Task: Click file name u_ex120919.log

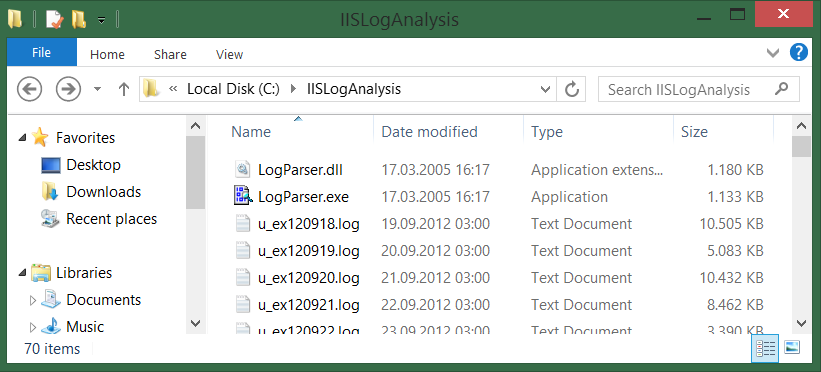Action: (x=309, y=251)
